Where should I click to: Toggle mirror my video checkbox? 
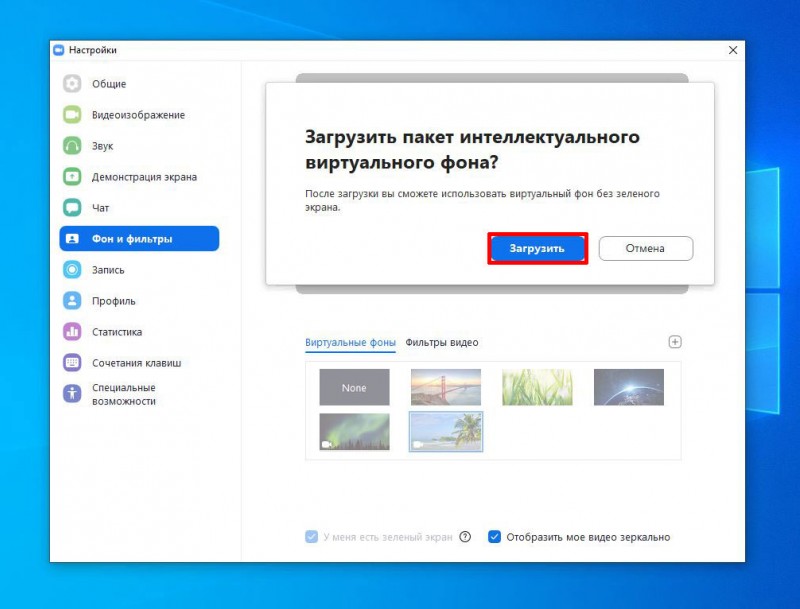[x=494, y=537]
